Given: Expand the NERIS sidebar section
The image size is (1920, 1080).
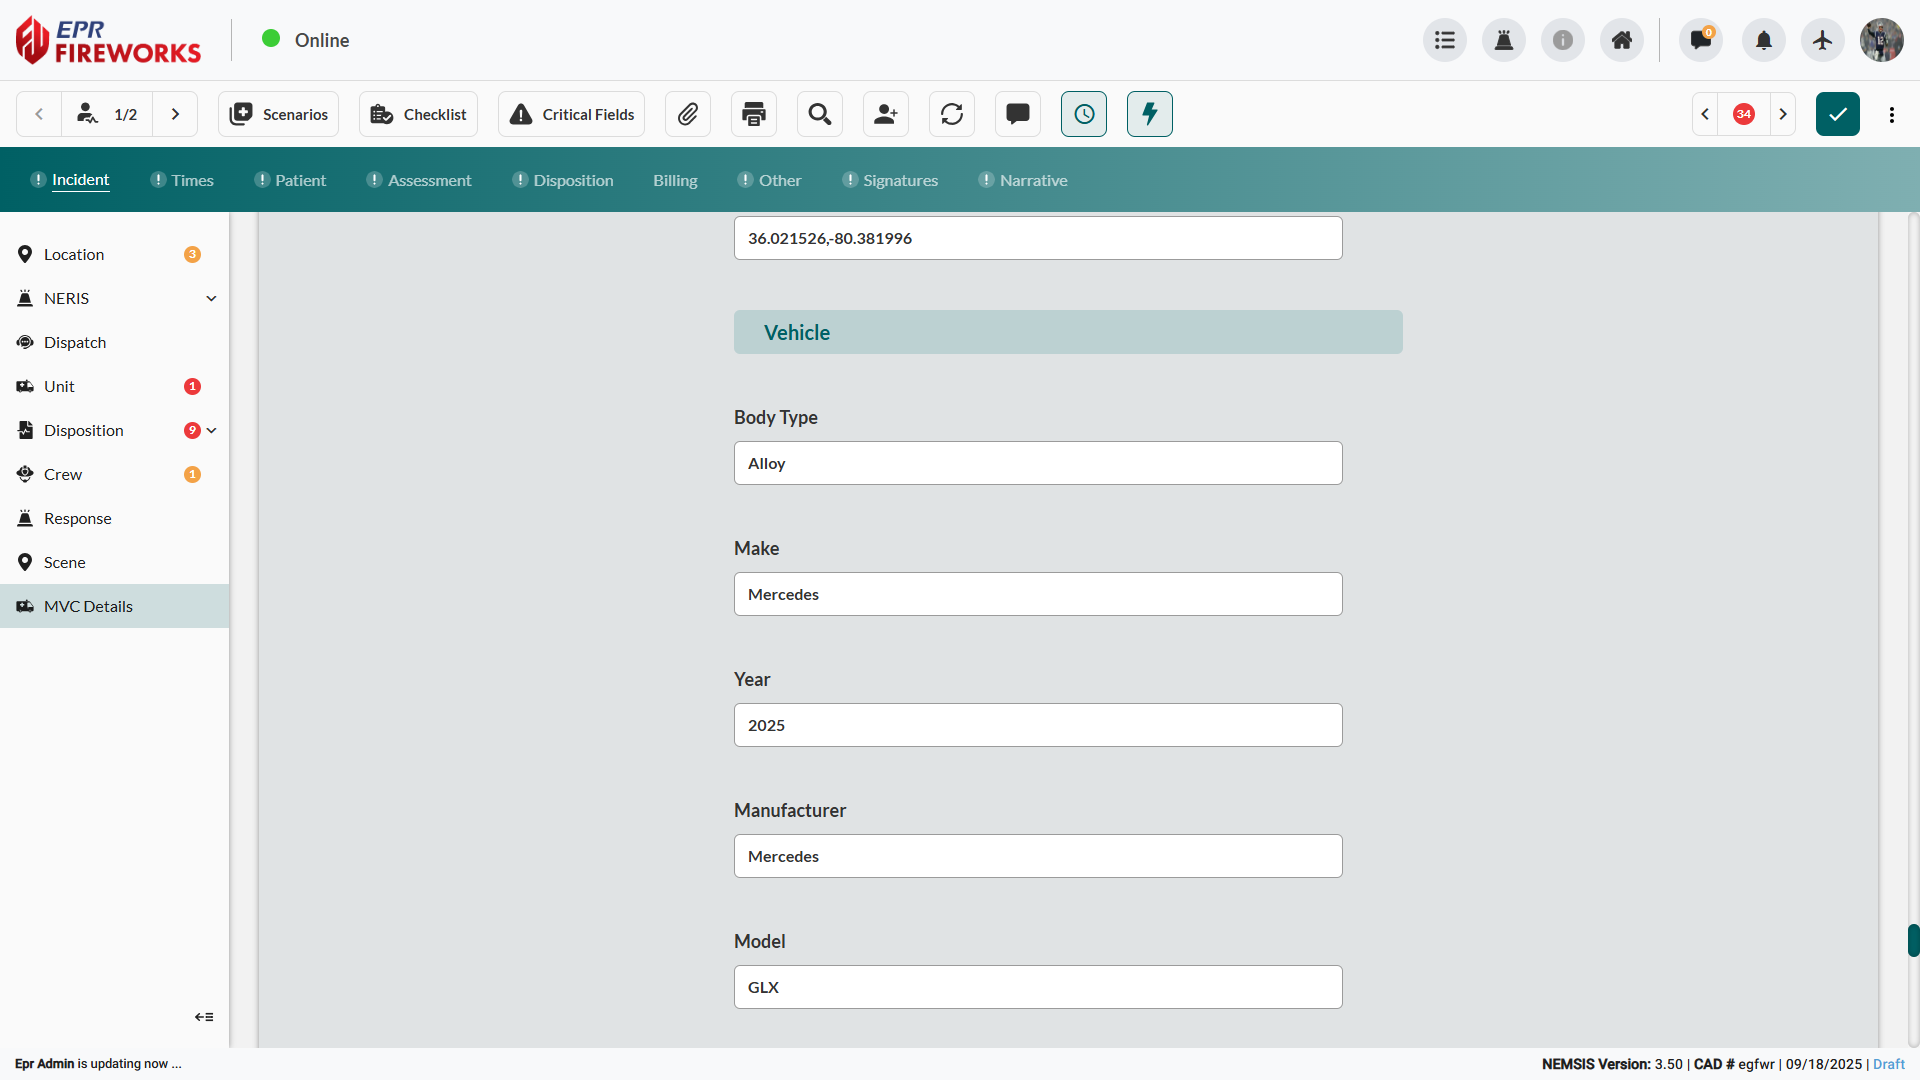Looking at the screenshot, I should click(x=211, y=298).
